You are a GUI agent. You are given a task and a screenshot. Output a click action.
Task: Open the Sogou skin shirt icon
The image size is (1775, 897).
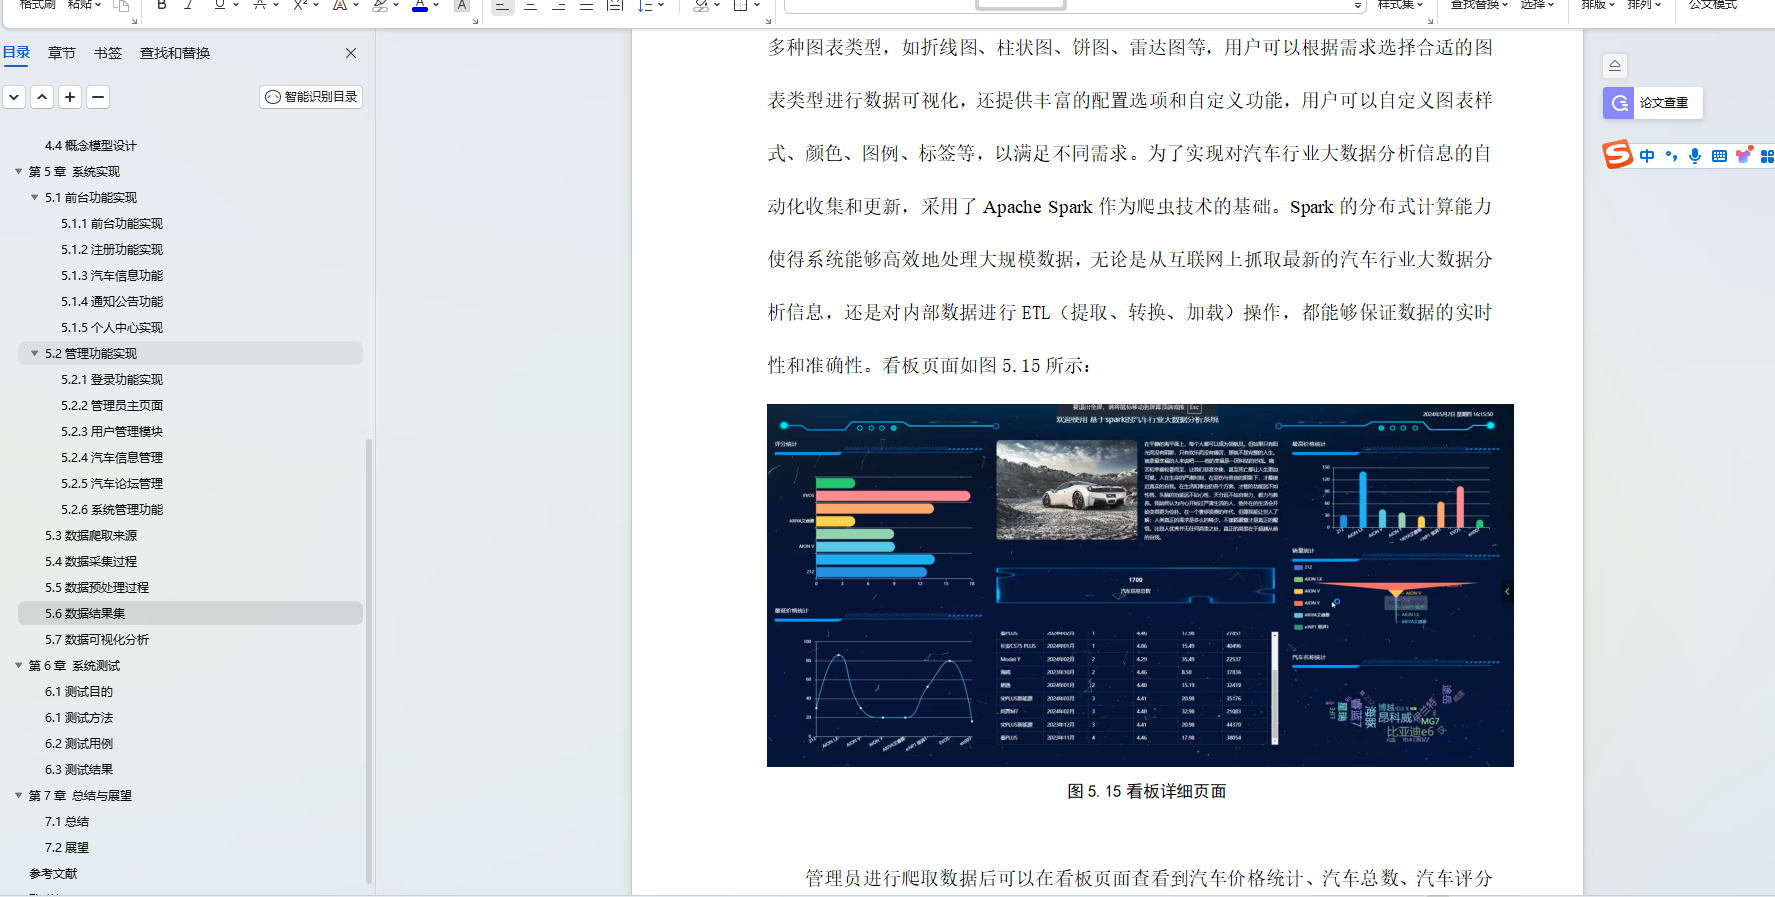coord(1744,156)
